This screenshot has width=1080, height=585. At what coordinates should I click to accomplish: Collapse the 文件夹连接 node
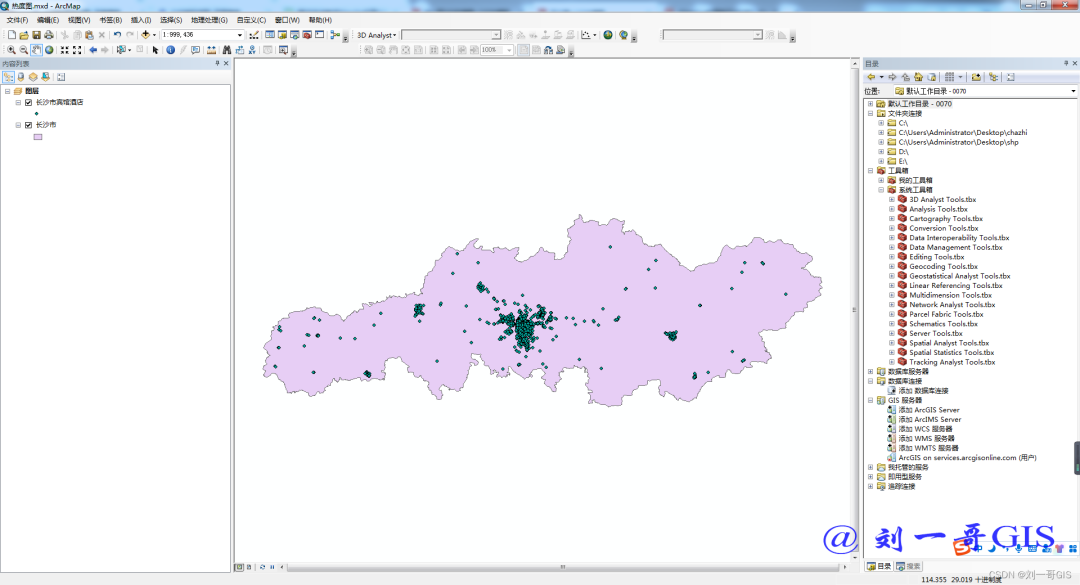[871, 114]
